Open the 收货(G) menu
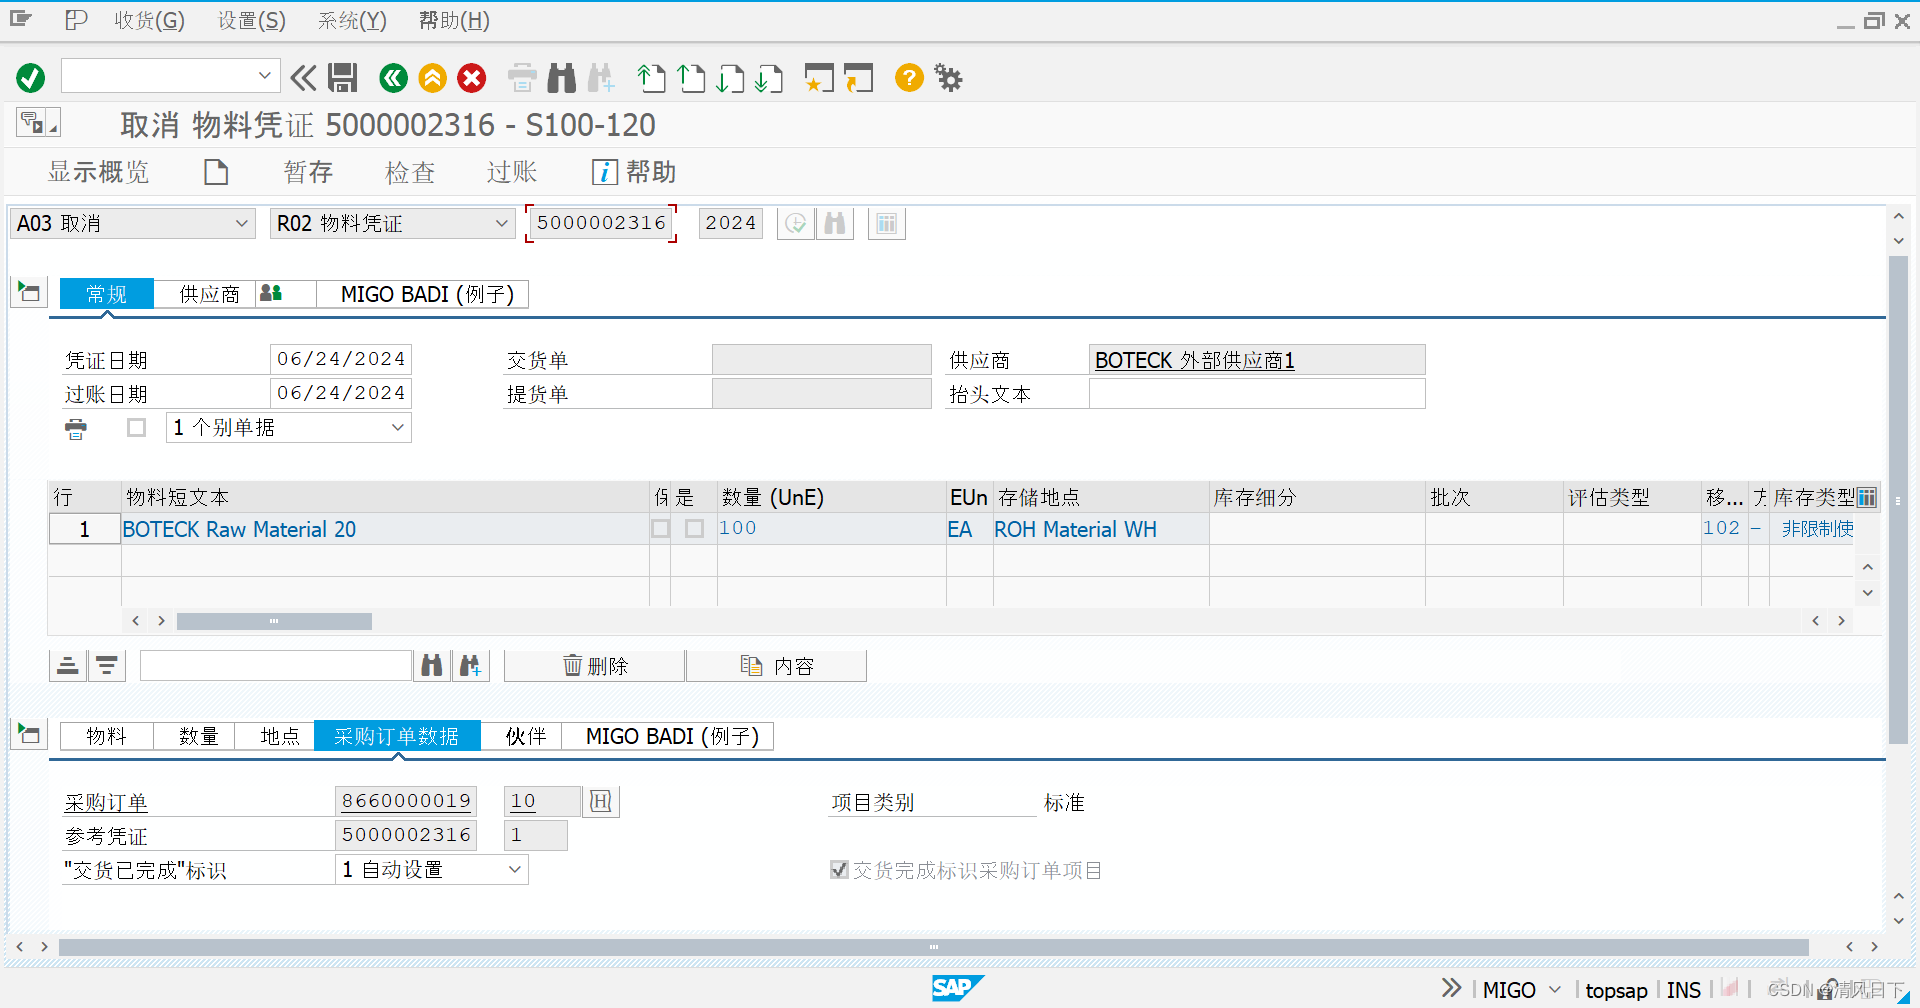Viewport: 1920px width, 1008px height. click(x=149, y=20)
